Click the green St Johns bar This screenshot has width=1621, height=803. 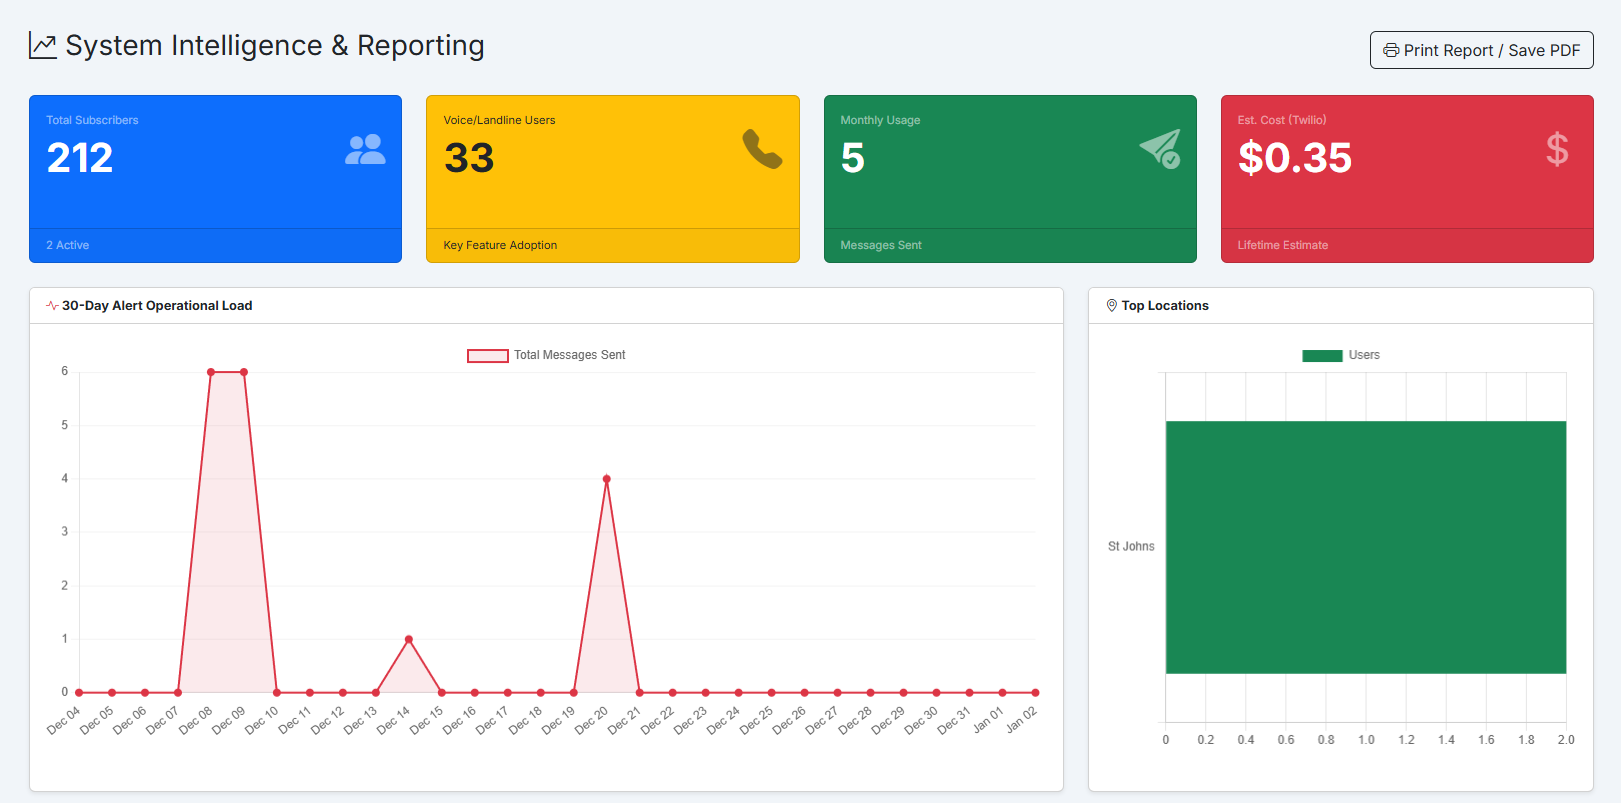(x=1365, y=547)
